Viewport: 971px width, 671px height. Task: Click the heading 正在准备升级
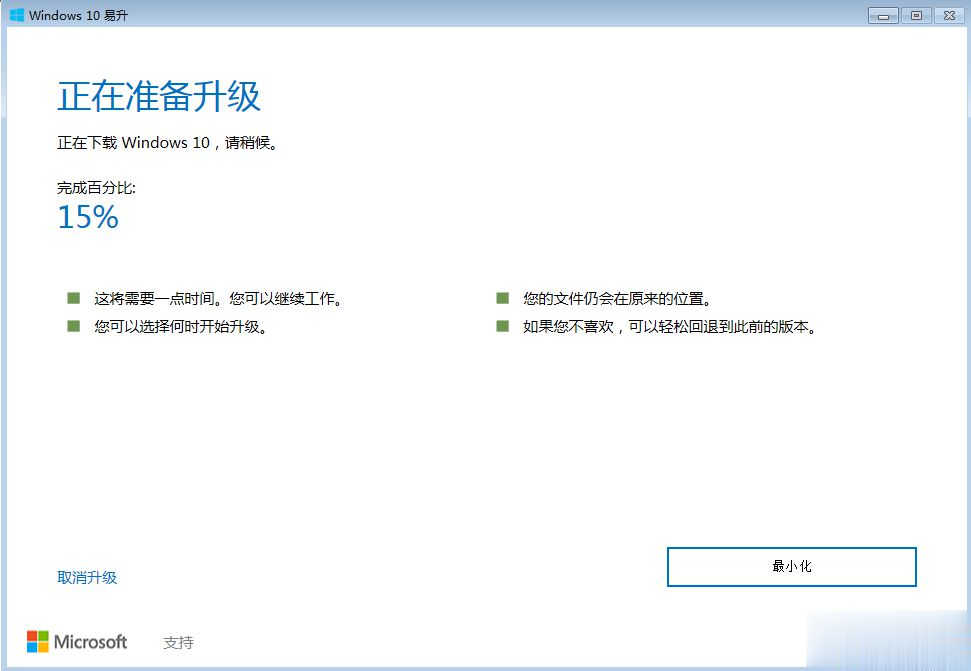pos(159,97)
